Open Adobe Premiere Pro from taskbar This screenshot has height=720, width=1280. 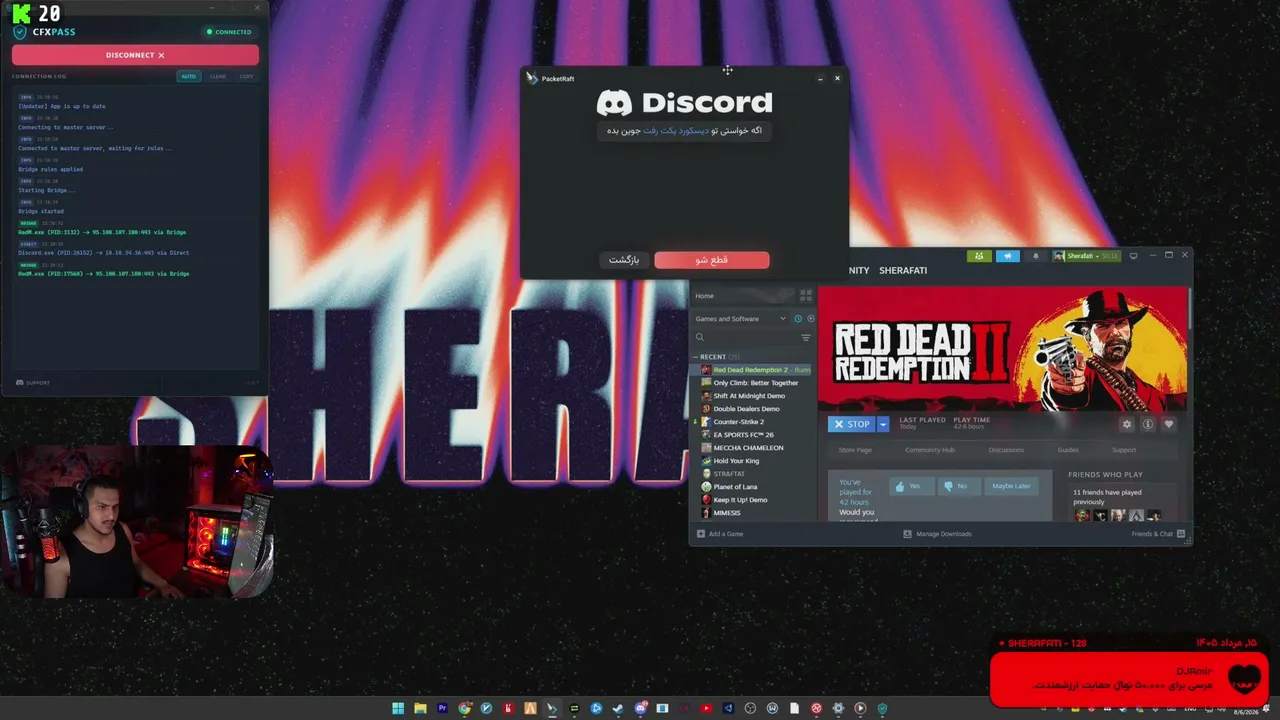click(442, 709)
